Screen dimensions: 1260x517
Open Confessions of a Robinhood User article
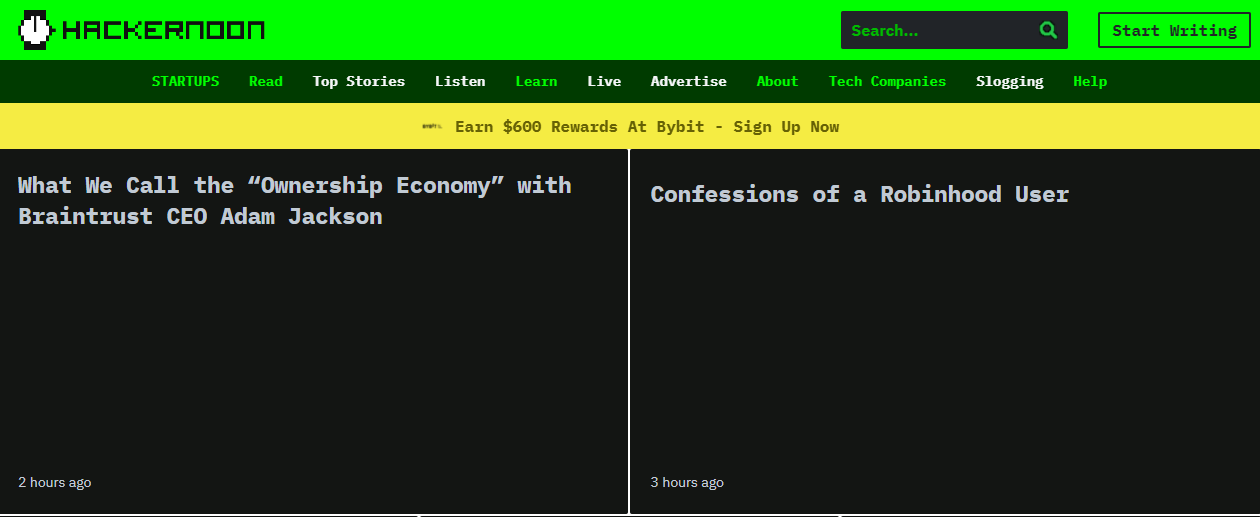tap(860, 195)
